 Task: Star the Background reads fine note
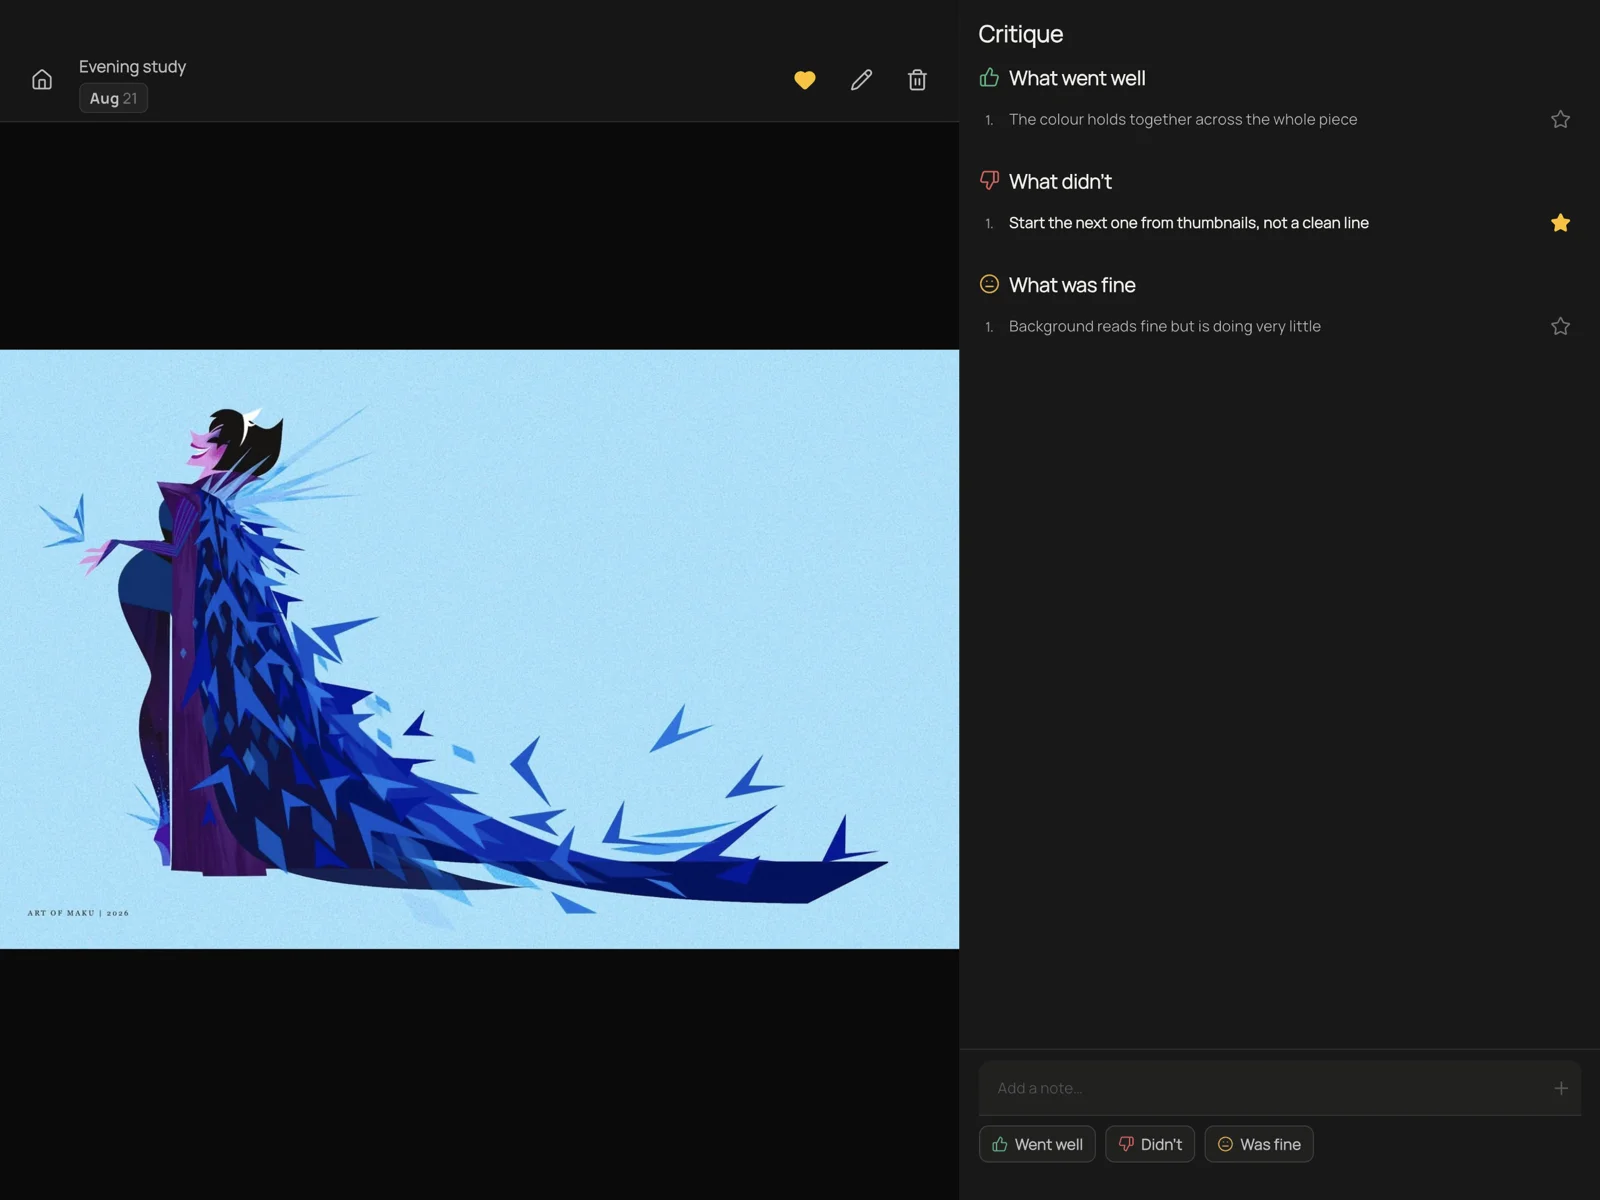pyautogui.click(x=1560, y=326)
